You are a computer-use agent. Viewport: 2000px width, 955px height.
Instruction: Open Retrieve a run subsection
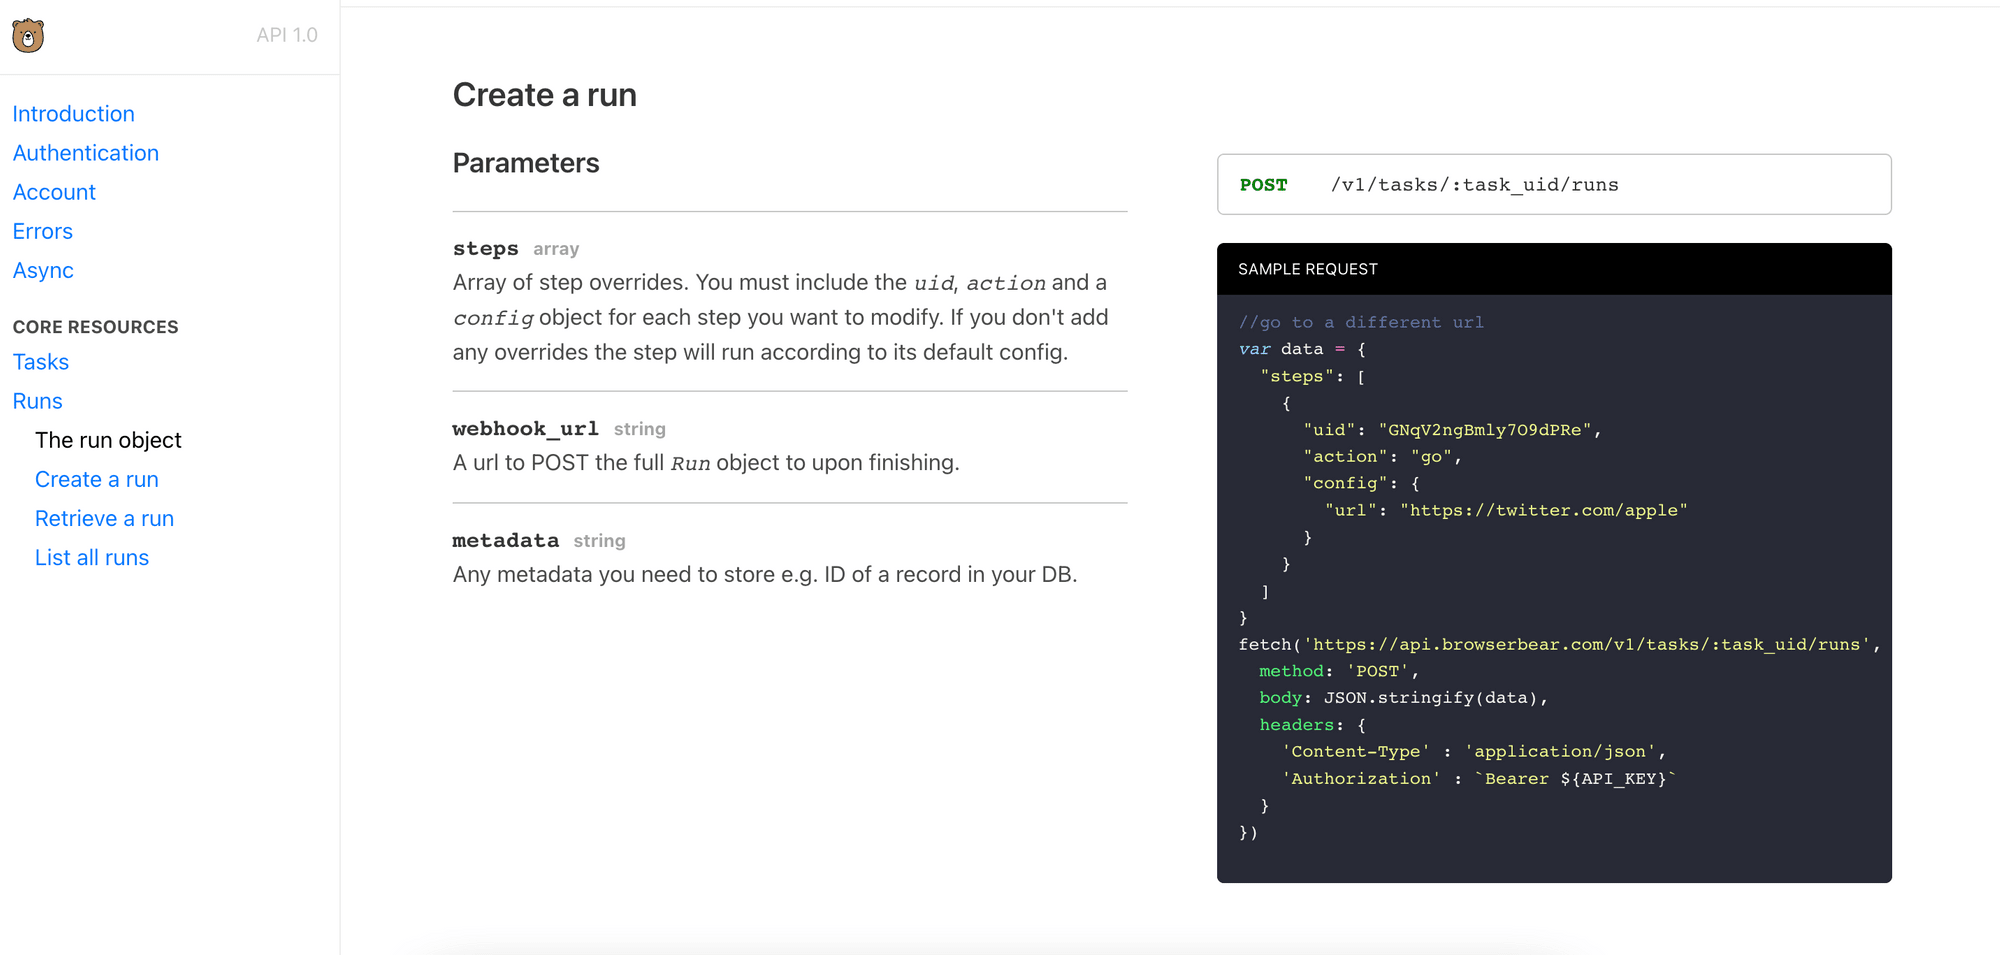tap(104, 518)
